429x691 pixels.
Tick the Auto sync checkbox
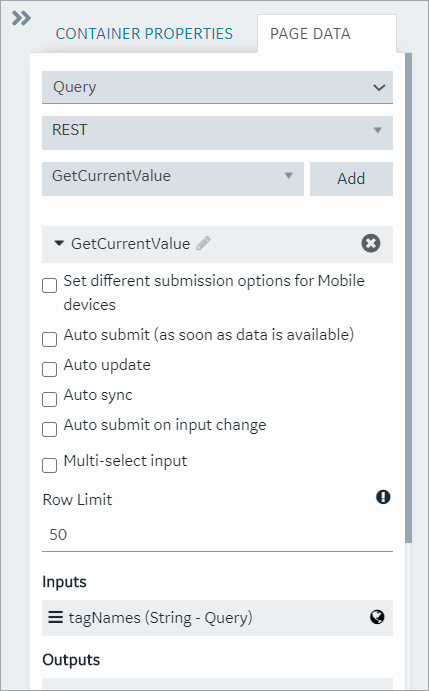tap(49, 399)
